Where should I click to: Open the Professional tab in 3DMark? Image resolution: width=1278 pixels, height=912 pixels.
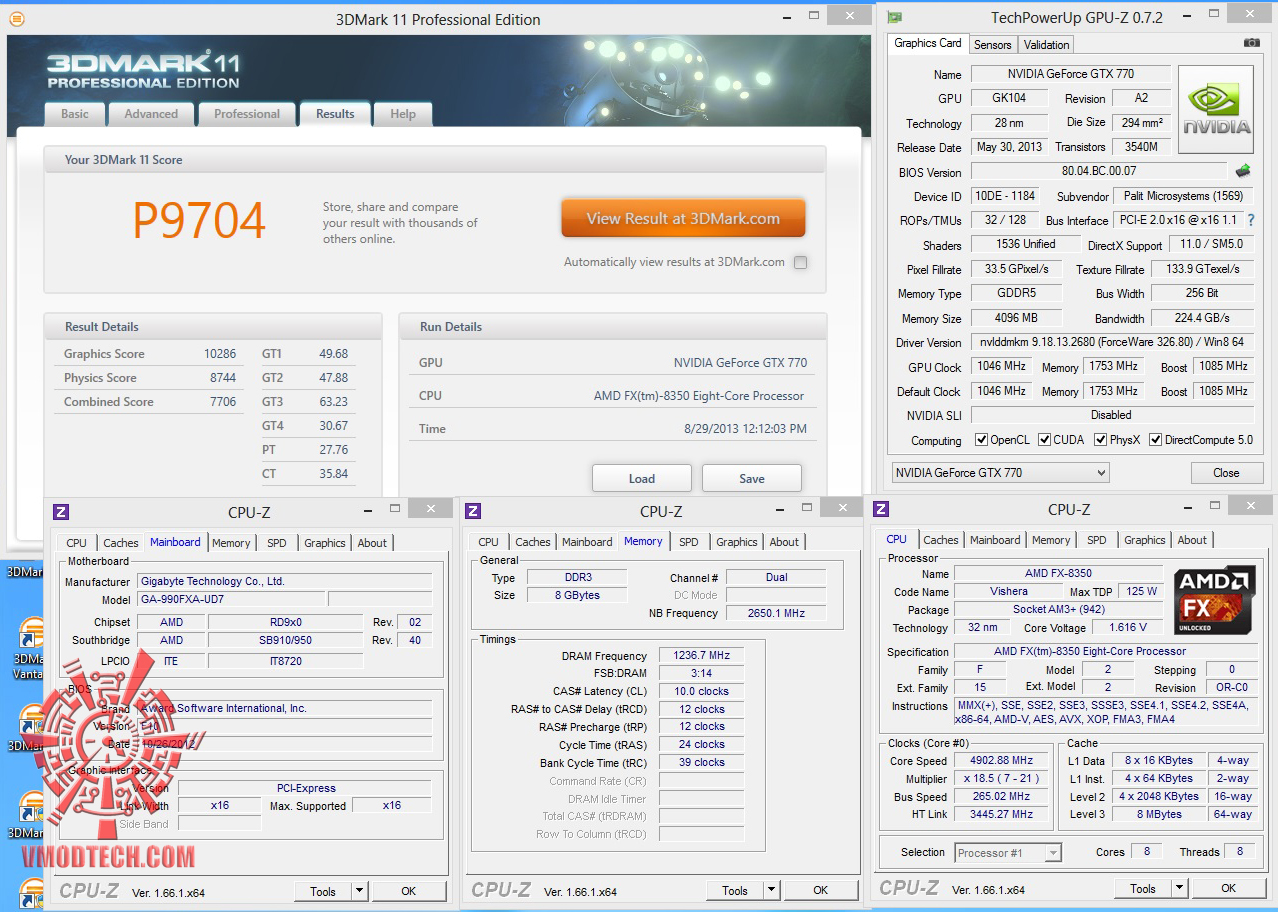pyautogui.click(x=247, y=114)
